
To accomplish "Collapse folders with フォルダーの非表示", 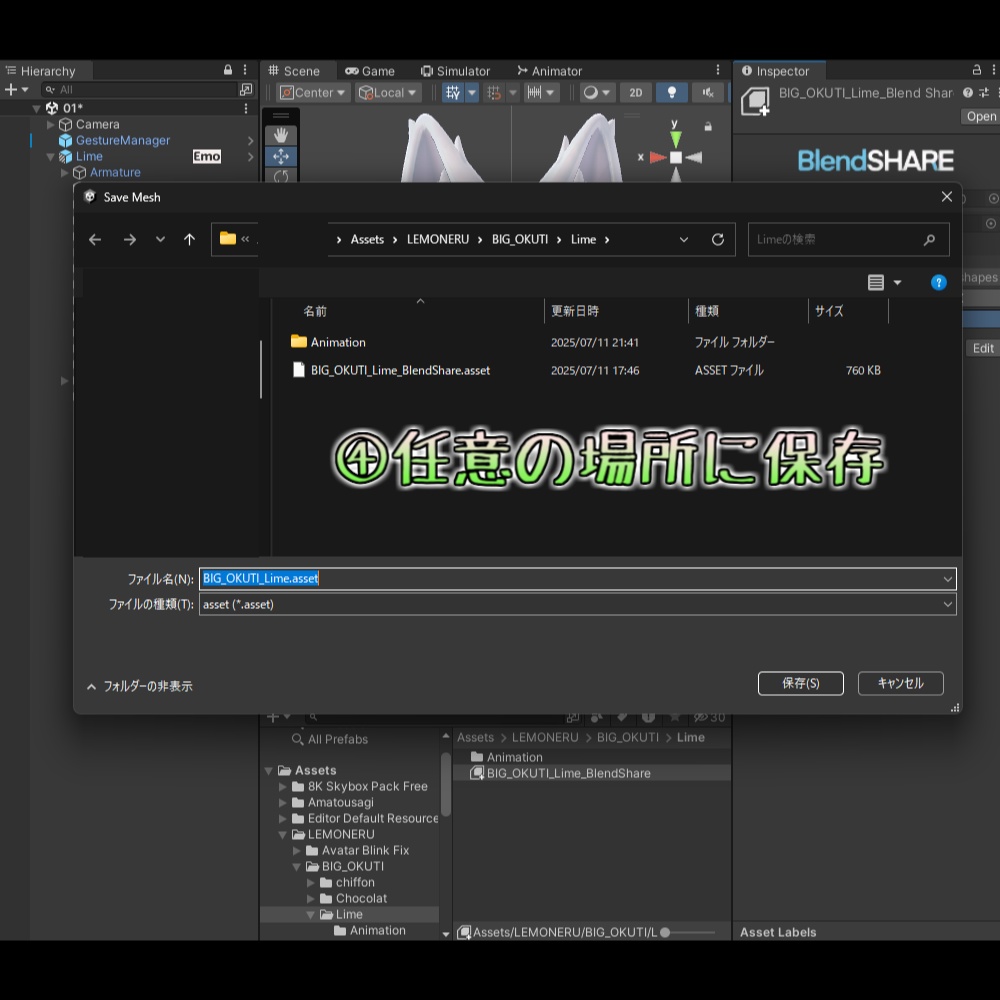I will [140, 687].
